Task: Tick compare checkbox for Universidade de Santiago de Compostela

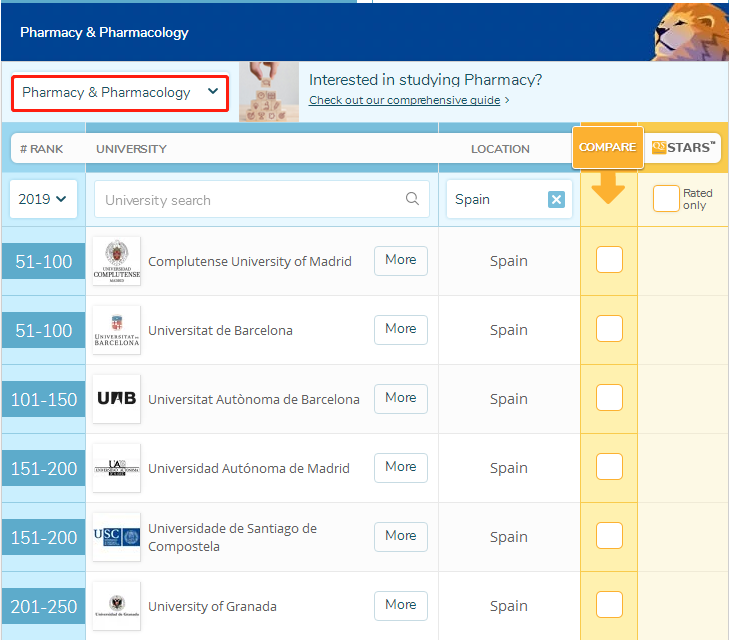Action: pos(609,535)
